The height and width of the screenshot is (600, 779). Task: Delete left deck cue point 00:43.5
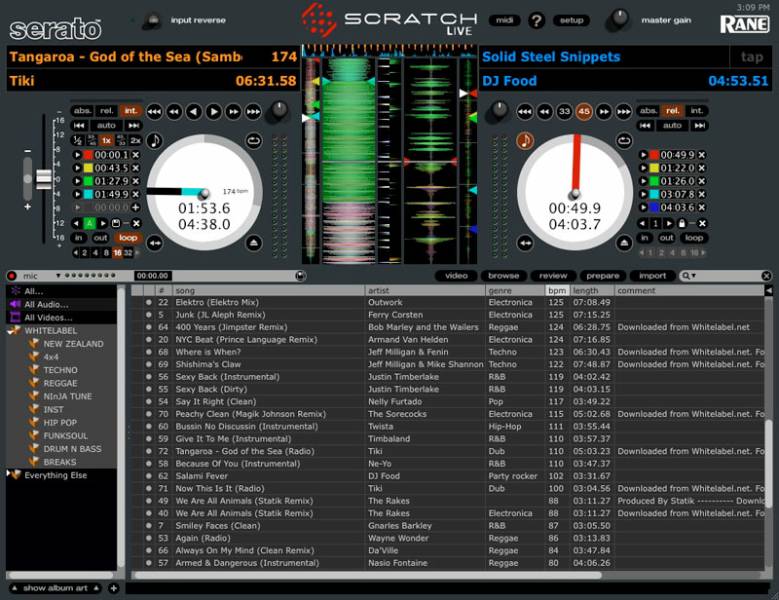pos(135,168)
